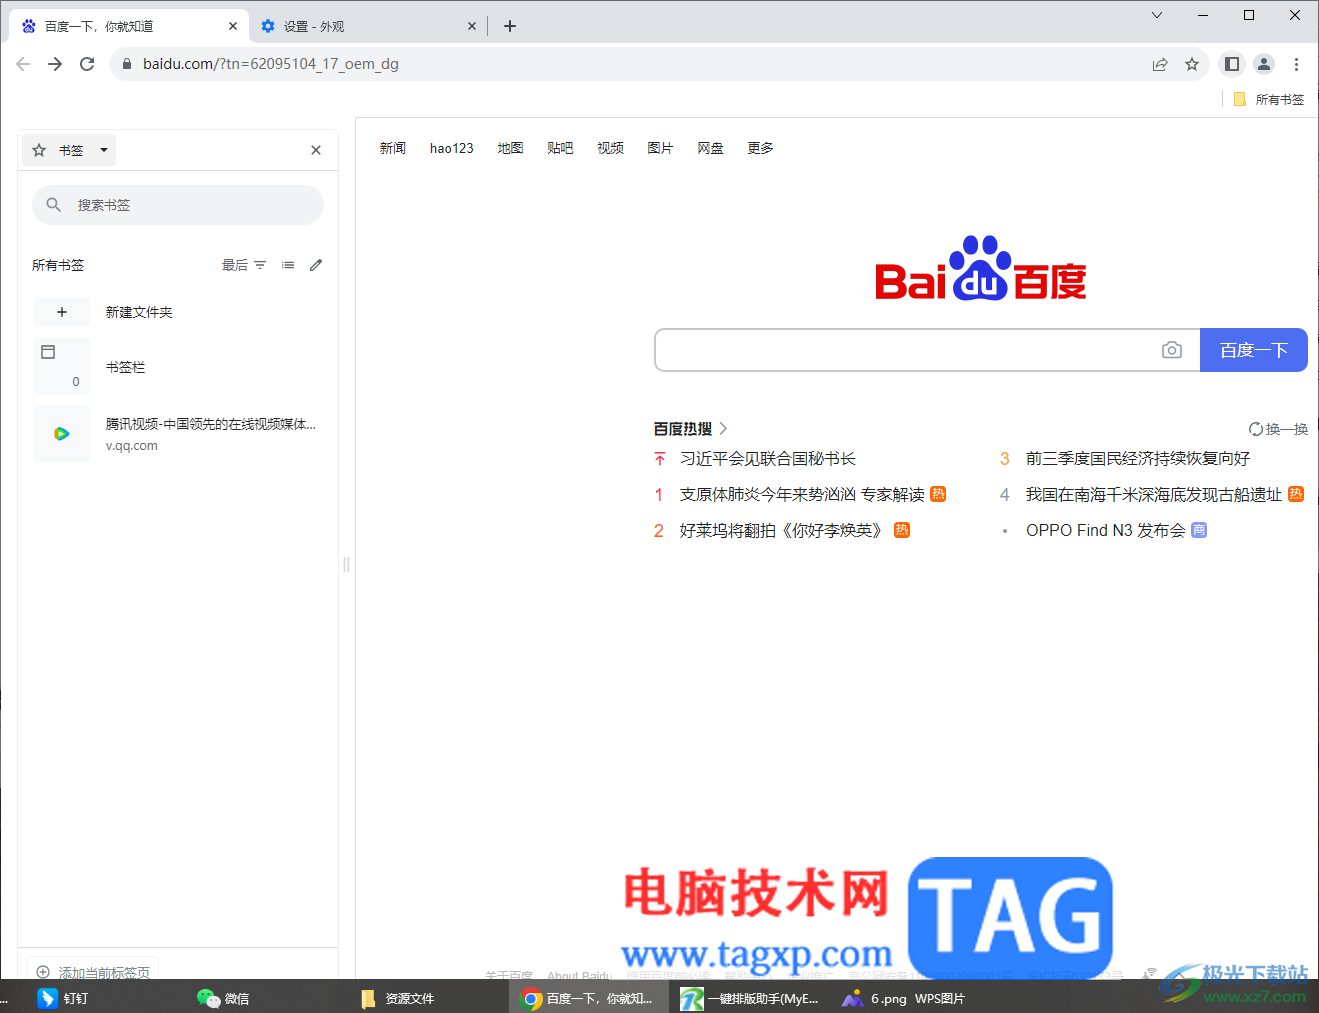The image size is (1319, 1013).
Task: Open the hao123 link
Action: coord(452,148)
